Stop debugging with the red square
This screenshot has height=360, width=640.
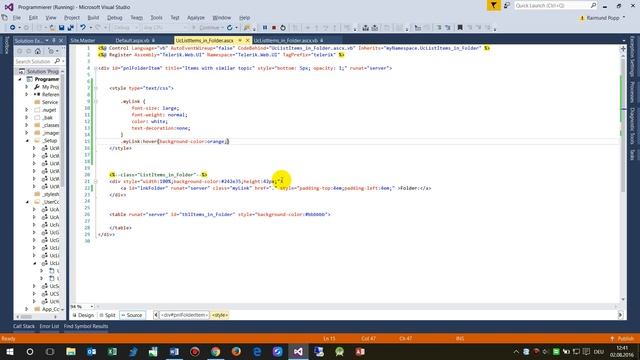[274, 28]
